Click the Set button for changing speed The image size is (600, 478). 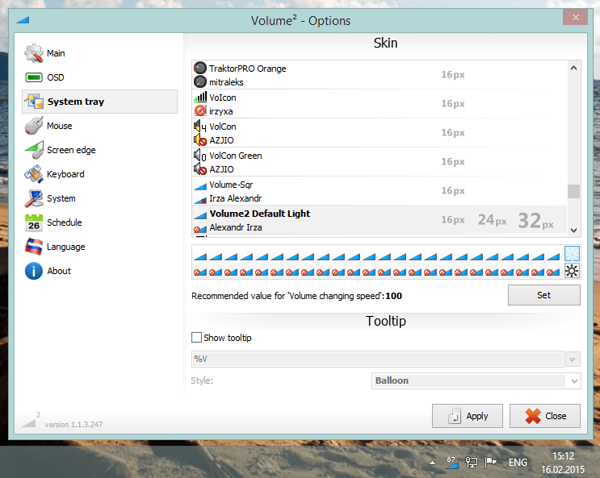544,295
